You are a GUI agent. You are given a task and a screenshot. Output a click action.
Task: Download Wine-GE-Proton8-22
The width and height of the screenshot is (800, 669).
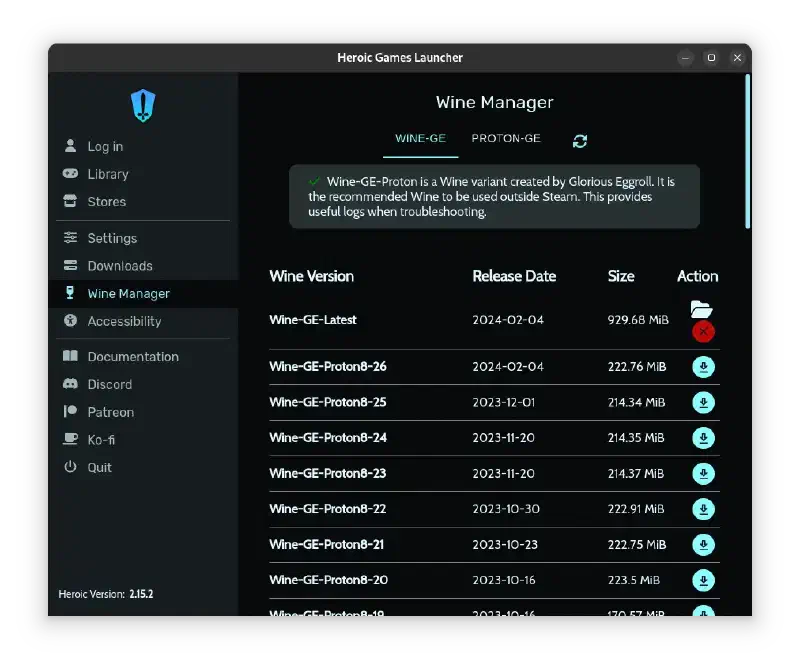(703, 509)
